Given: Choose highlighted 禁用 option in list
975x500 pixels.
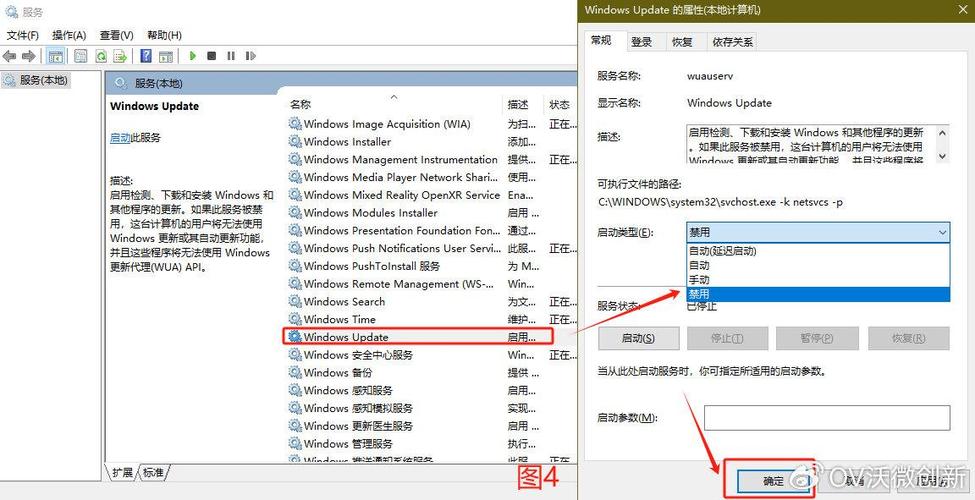Looking at the screenshot, I should coord(818,294).
